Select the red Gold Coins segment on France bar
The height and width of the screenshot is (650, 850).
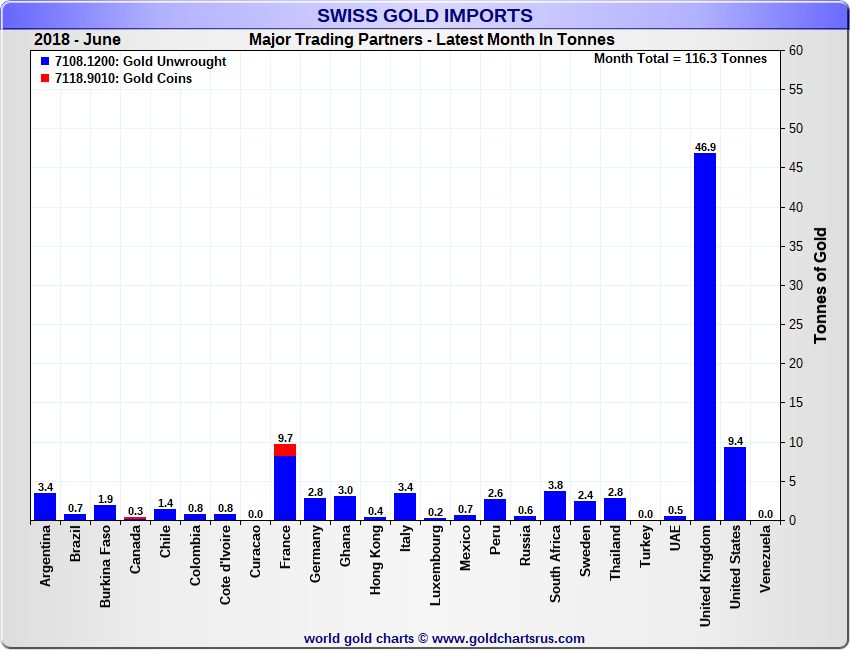285,450
